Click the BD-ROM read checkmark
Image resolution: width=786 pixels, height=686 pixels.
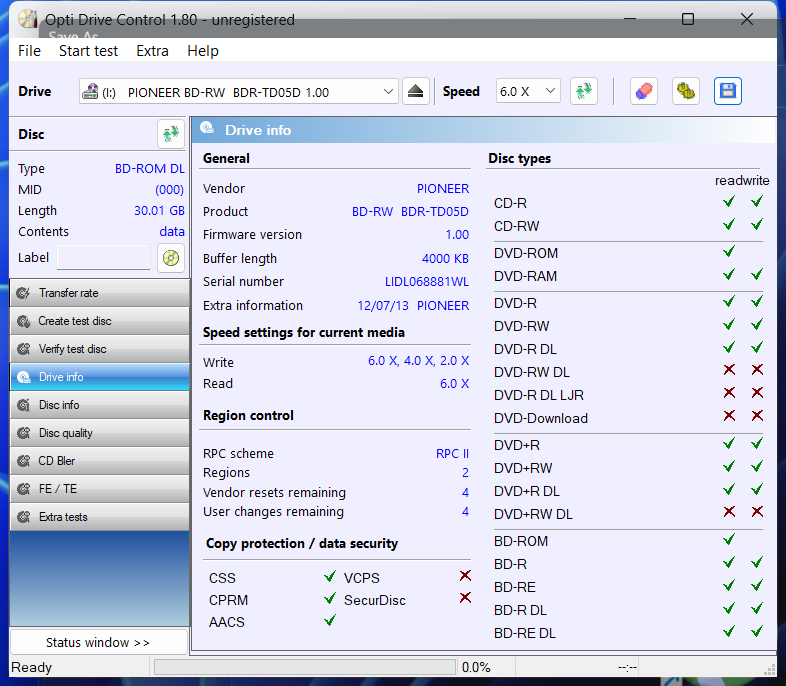[x=729, y=540]
